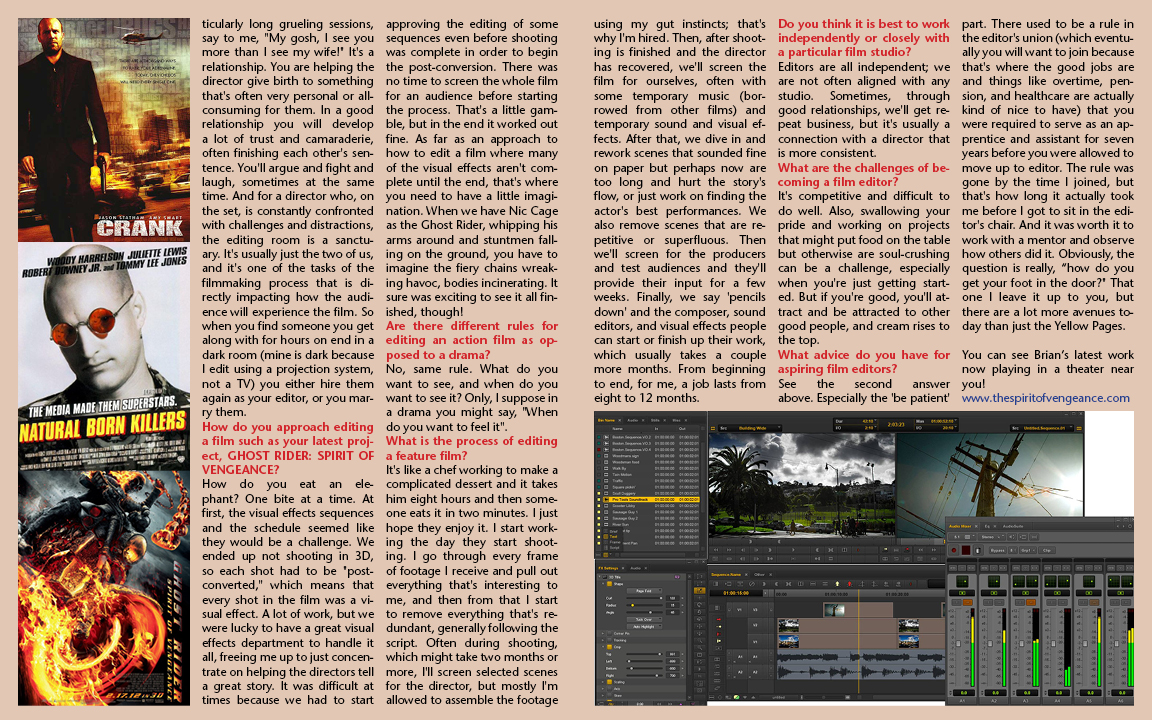Enable the Crop effect checkbox
This screenshot has width=1152, height=720.
(609, 647)
